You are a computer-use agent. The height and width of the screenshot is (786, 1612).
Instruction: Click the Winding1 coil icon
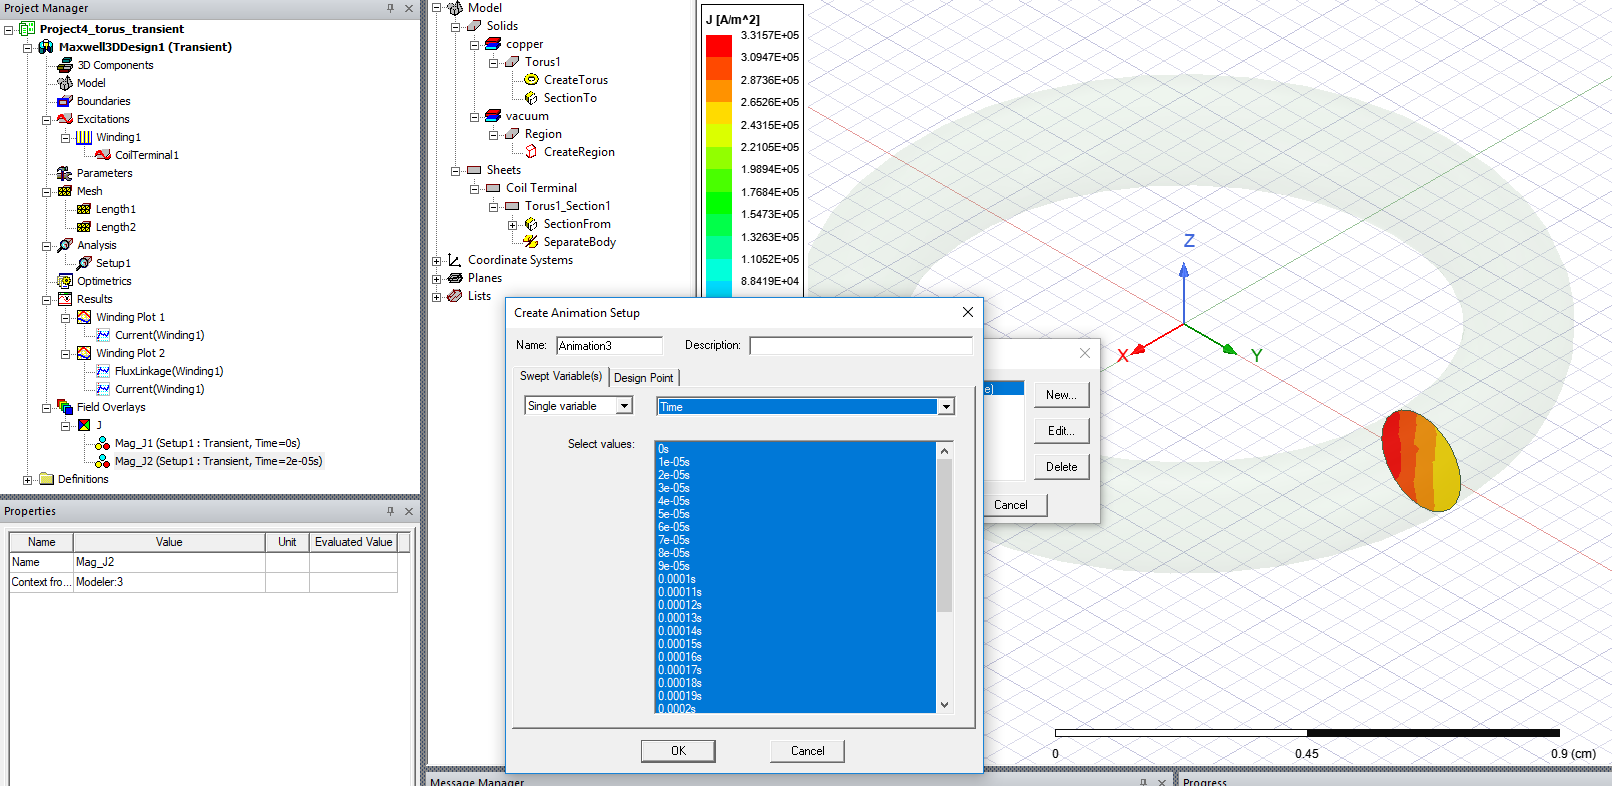tap(84, 137)
